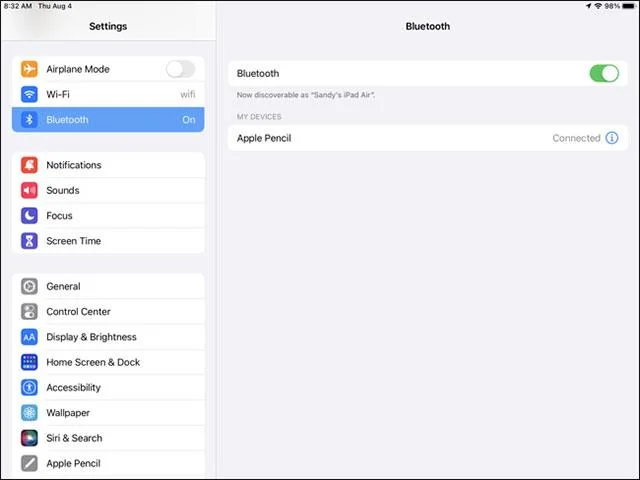Tap the Apple Pencil sidebar icon
The width and height of the screenshot is (640, 480).
coord(29,463)
